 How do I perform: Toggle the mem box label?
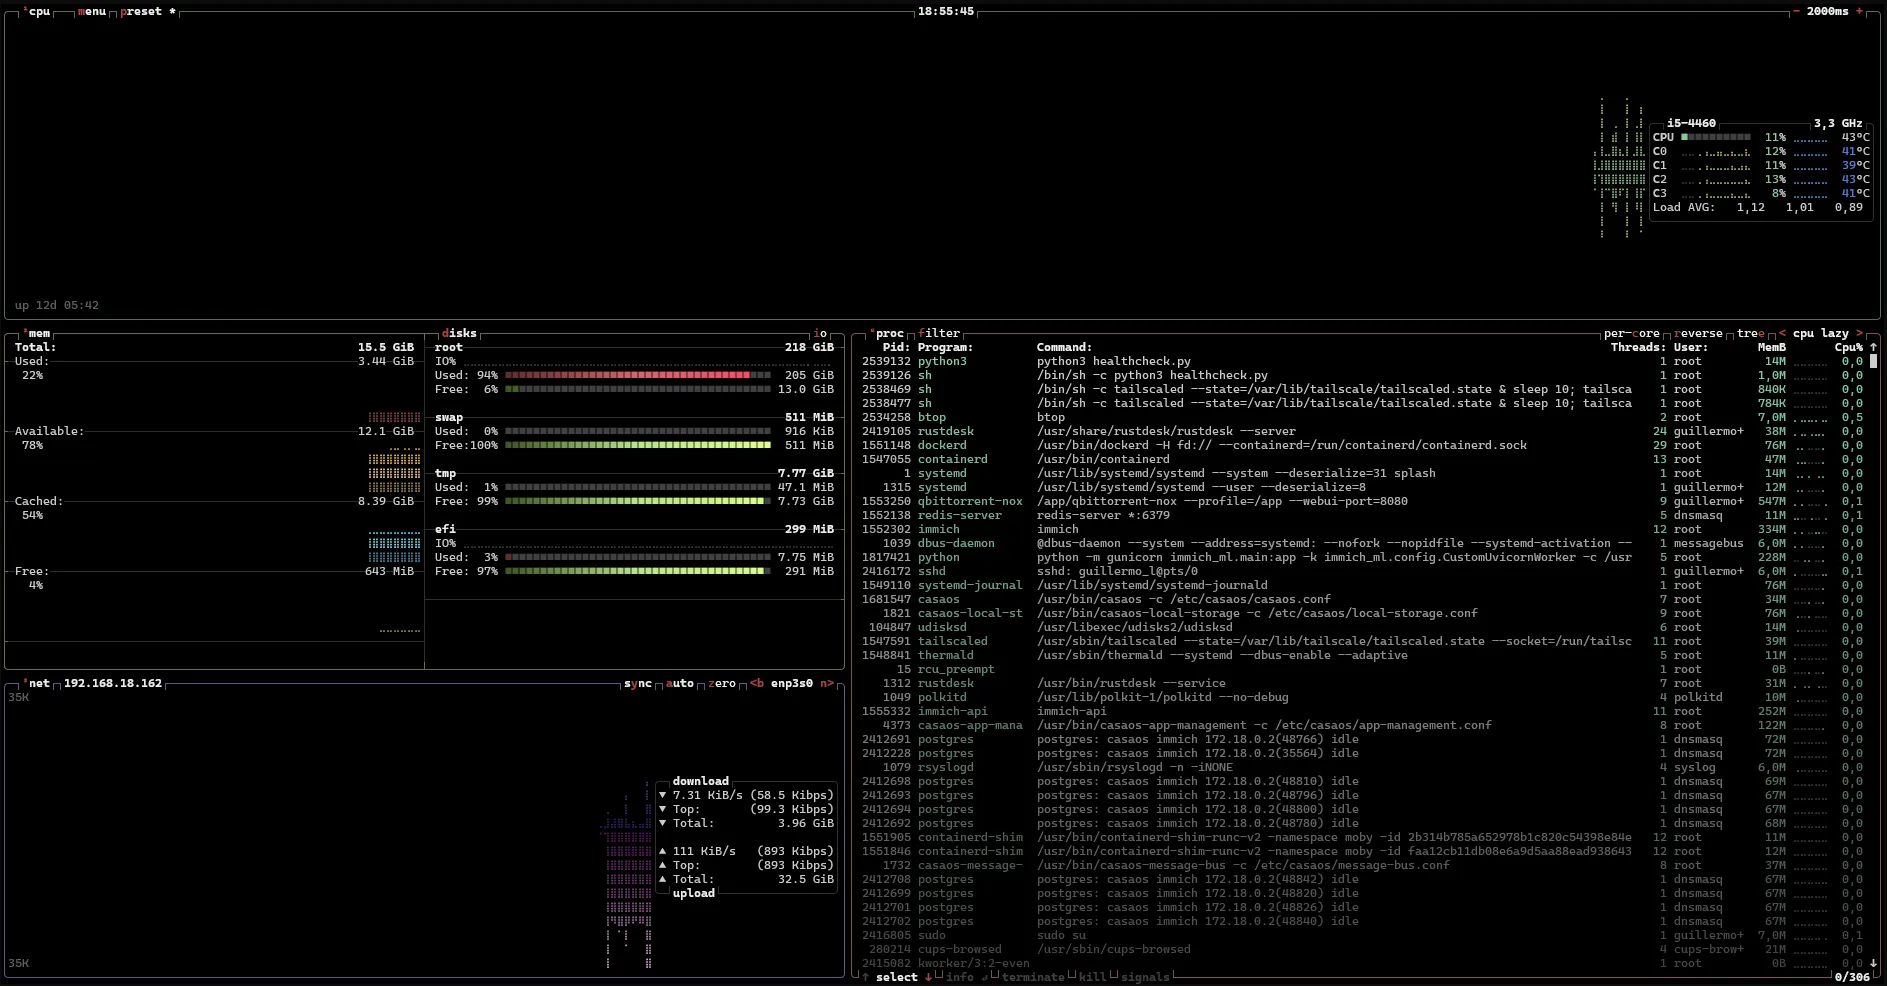pos(39,333)
